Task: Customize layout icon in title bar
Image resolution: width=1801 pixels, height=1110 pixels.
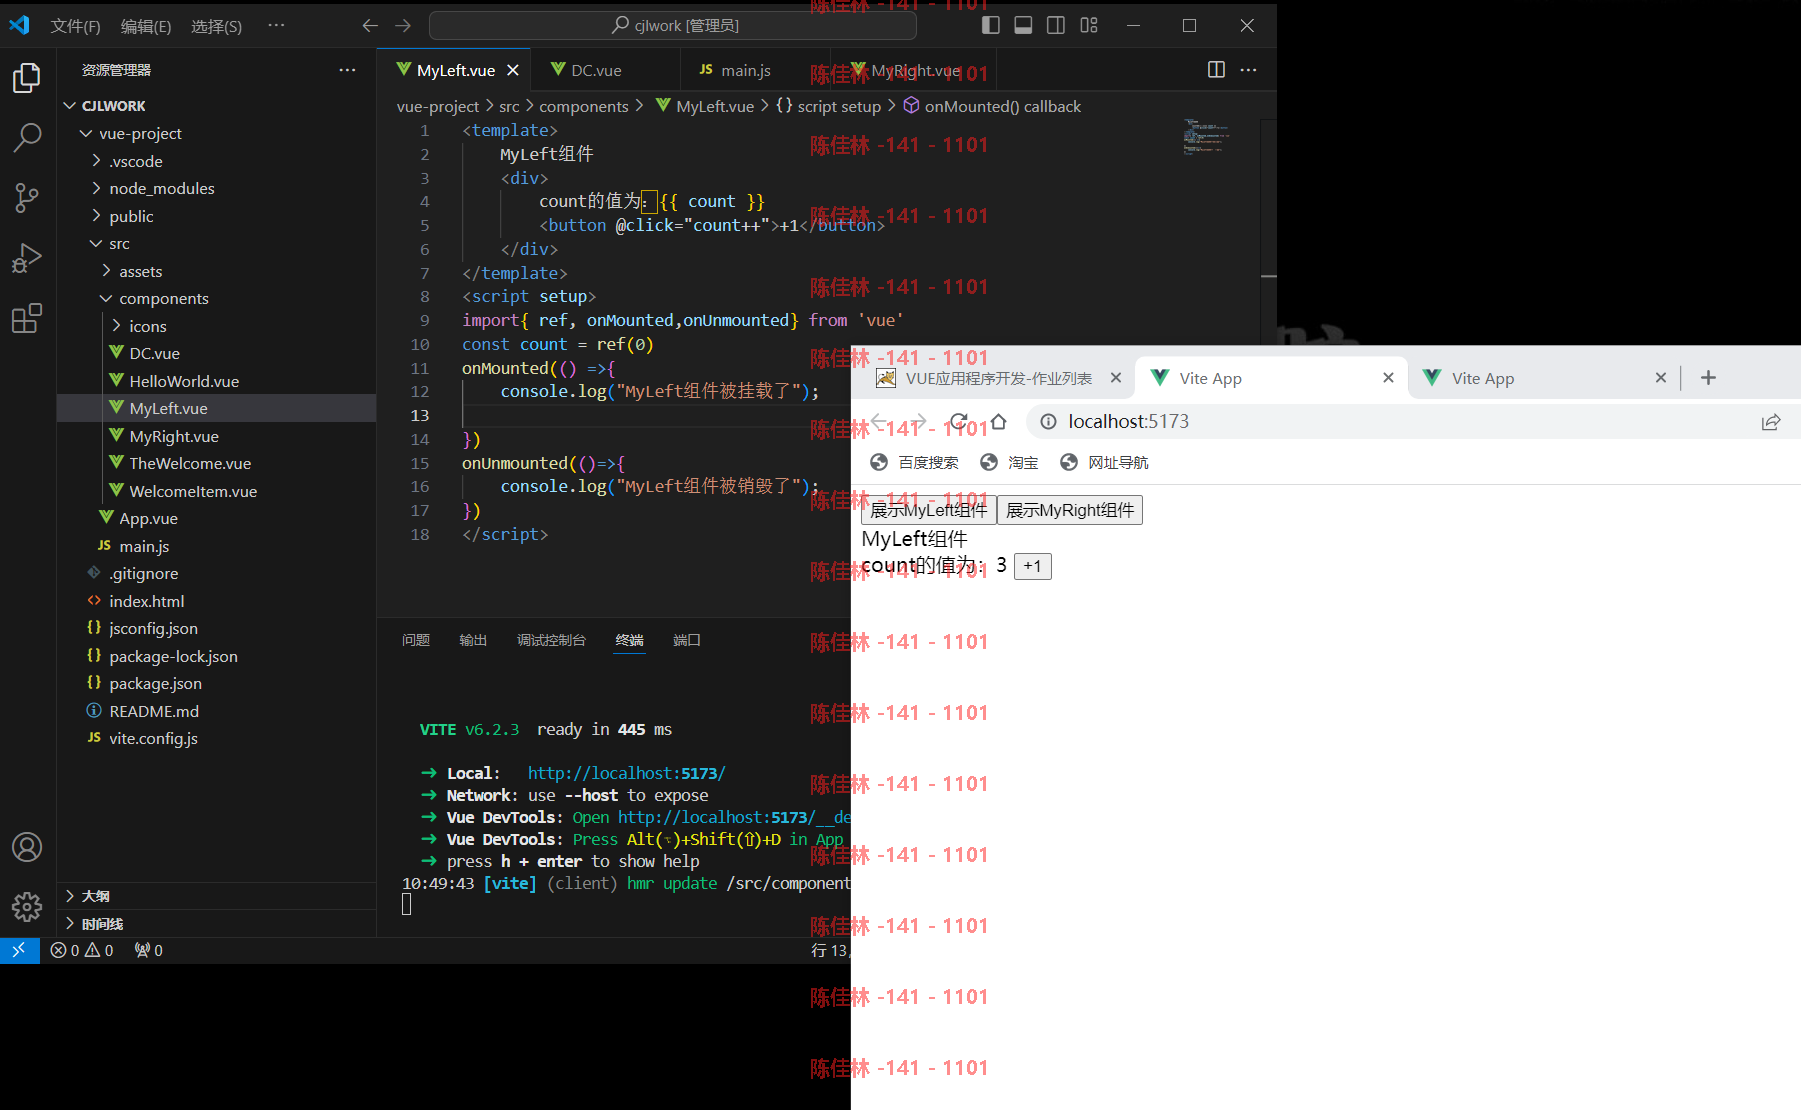Action: (x=1089, y=25)
